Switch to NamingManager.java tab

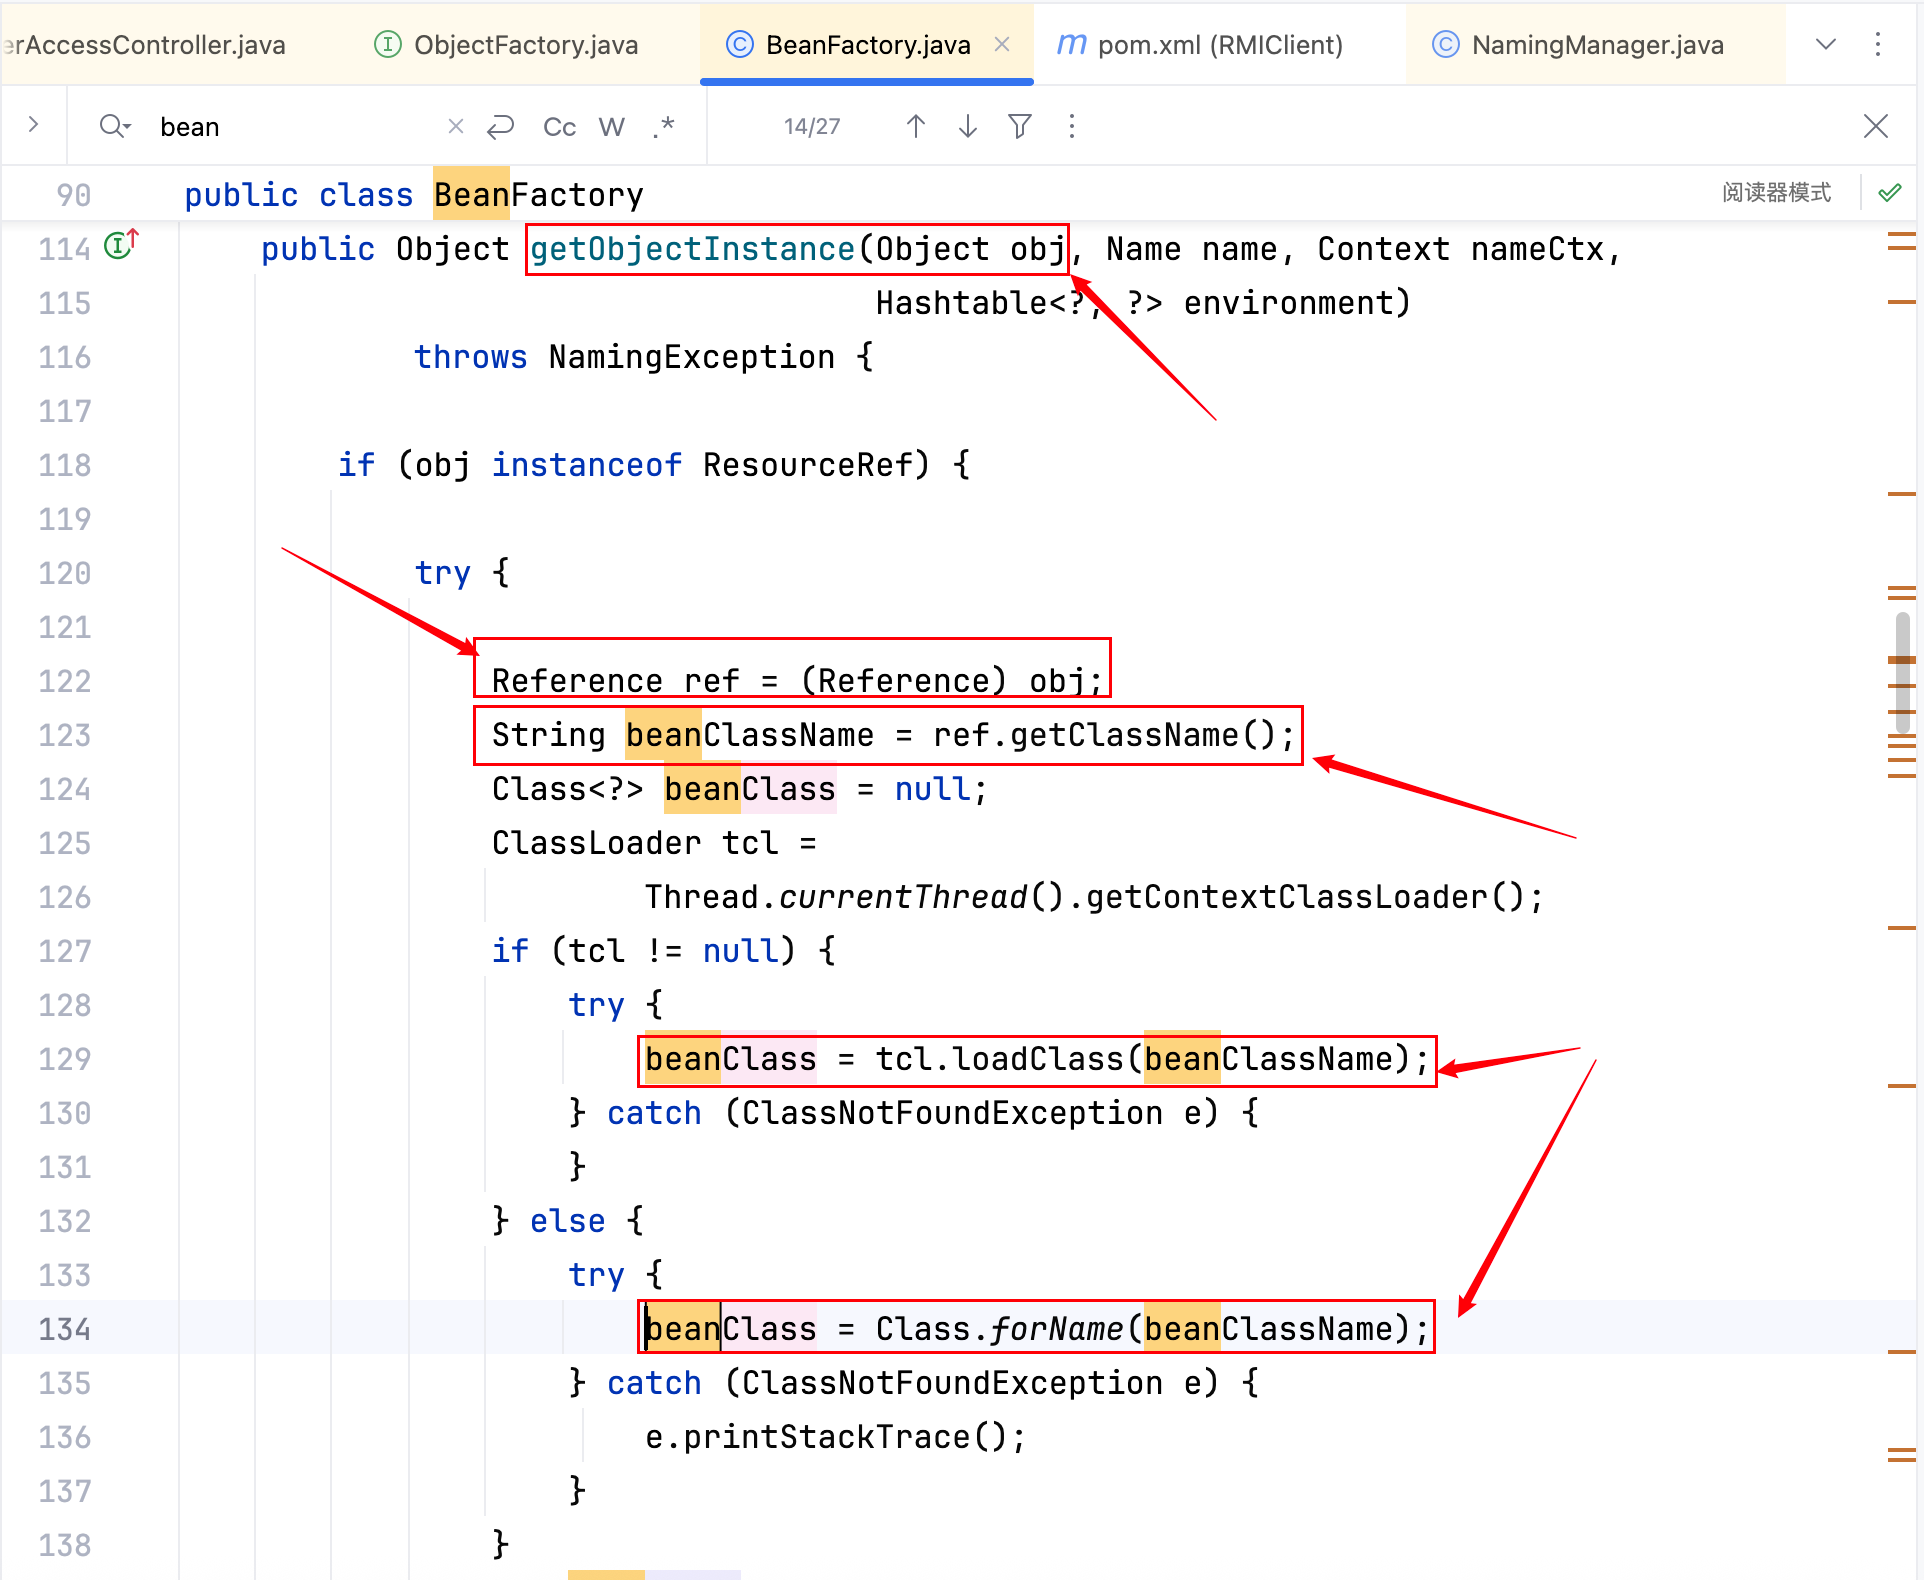1597,45
